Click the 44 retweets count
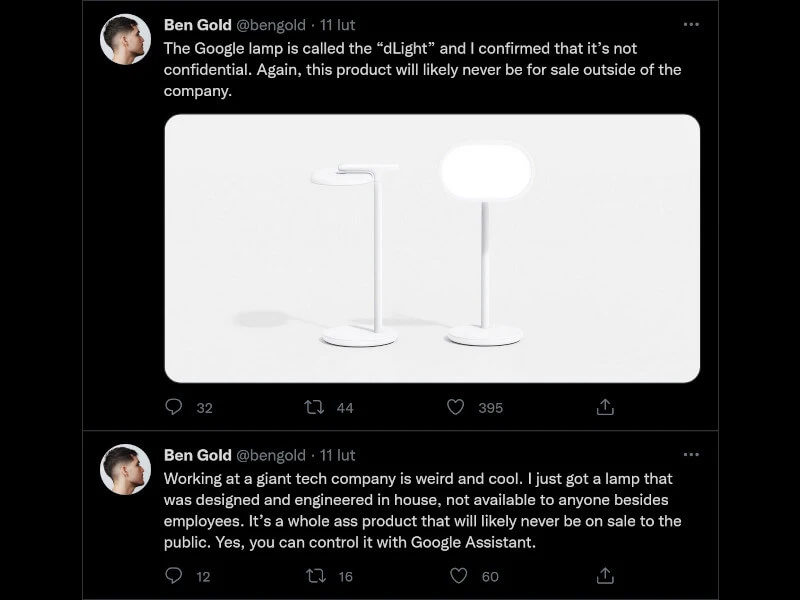 pyautogui.click(x=345, y=408)
